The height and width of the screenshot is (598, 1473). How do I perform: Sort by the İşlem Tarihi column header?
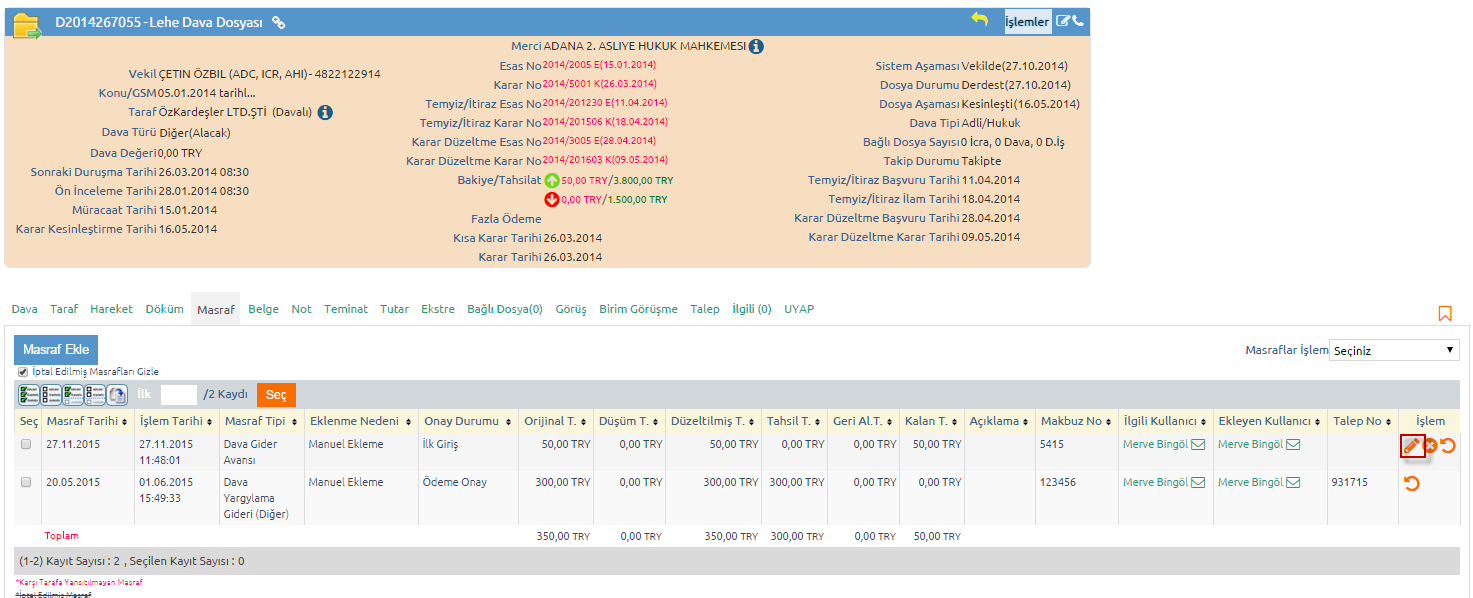point(176,421)
